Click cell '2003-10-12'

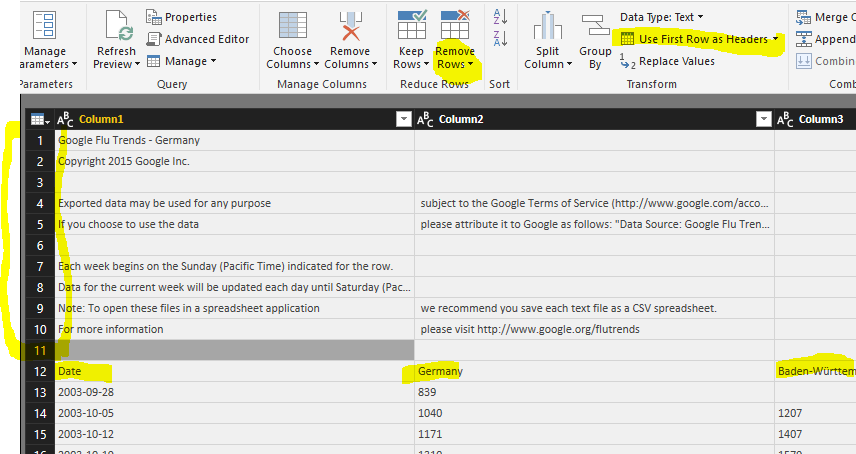[235, 434]
